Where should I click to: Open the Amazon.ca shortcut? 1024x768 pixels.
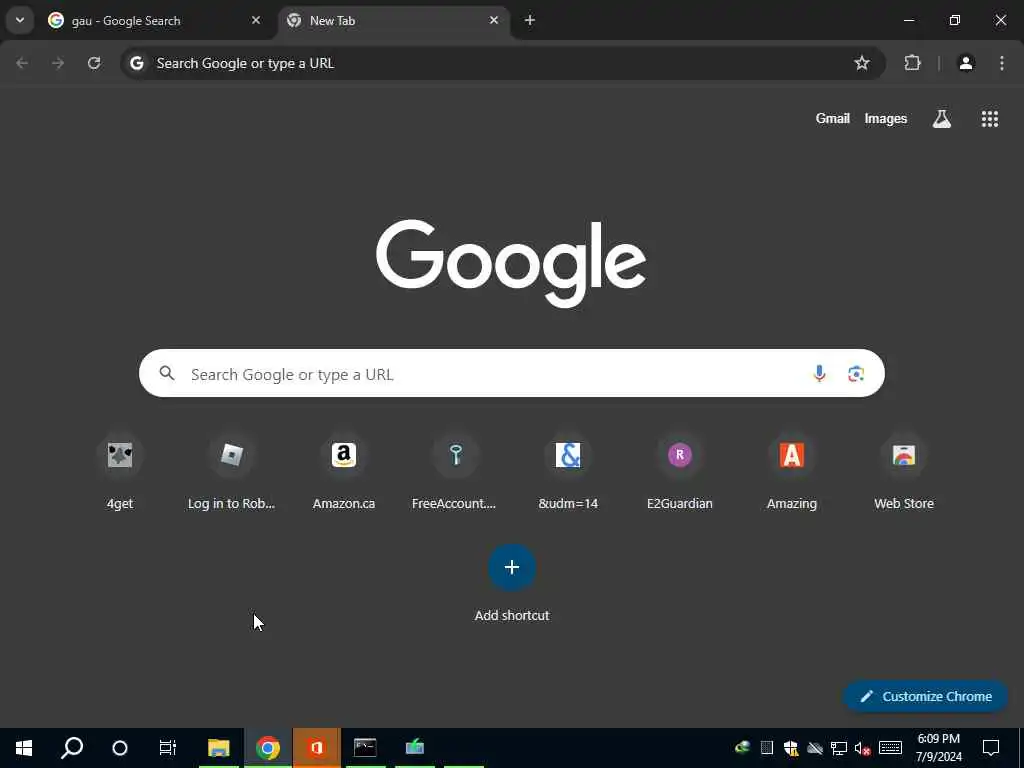pos(344,472)
